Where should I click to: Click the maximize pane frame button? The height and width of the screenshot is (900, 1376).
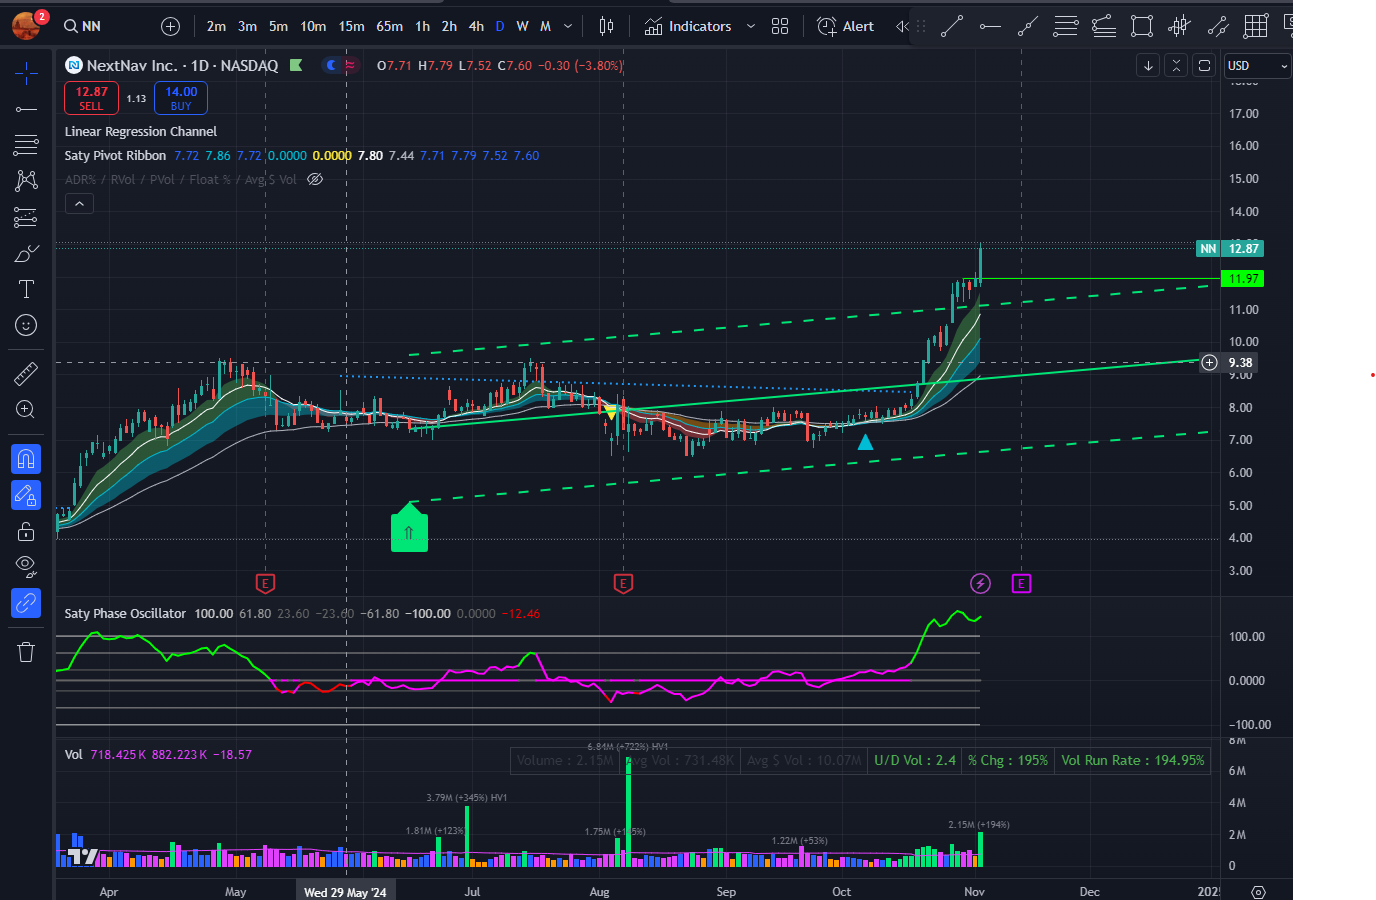point(1204,65)
